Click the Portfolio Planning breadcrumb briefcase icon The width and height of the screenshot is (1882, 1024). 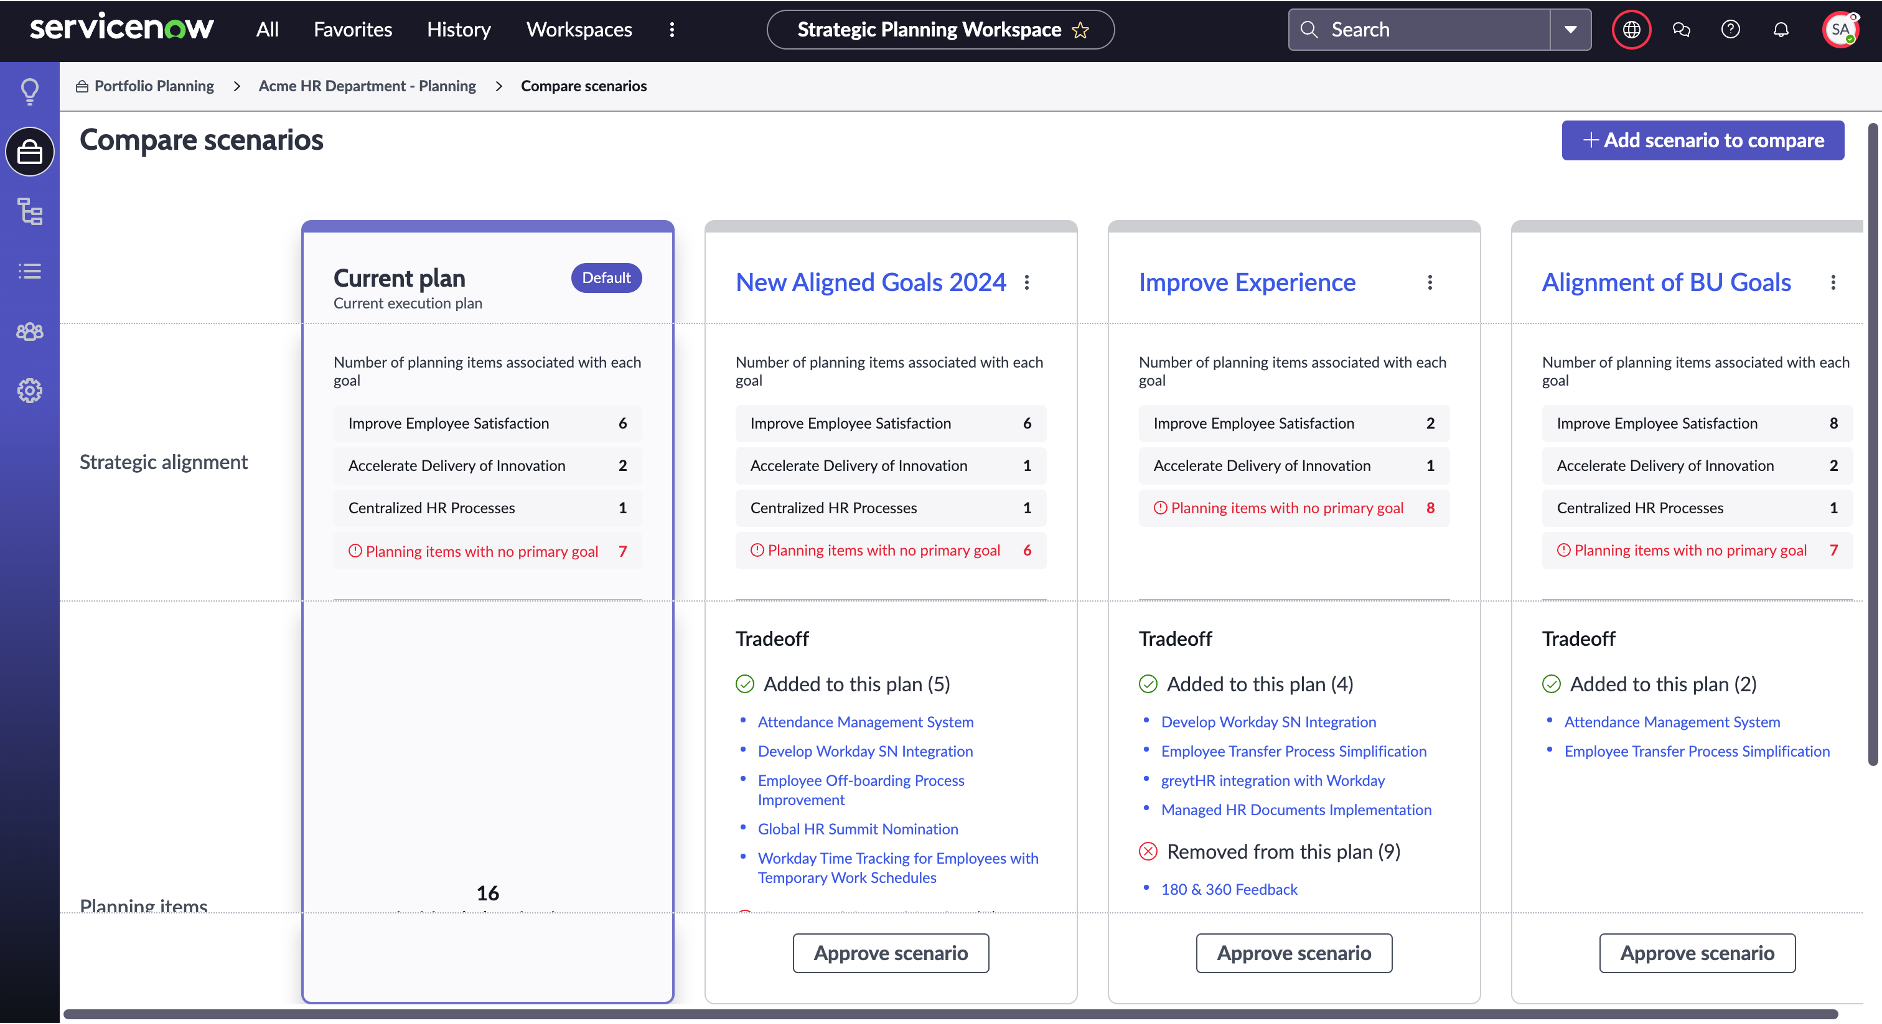pos(82,87)
